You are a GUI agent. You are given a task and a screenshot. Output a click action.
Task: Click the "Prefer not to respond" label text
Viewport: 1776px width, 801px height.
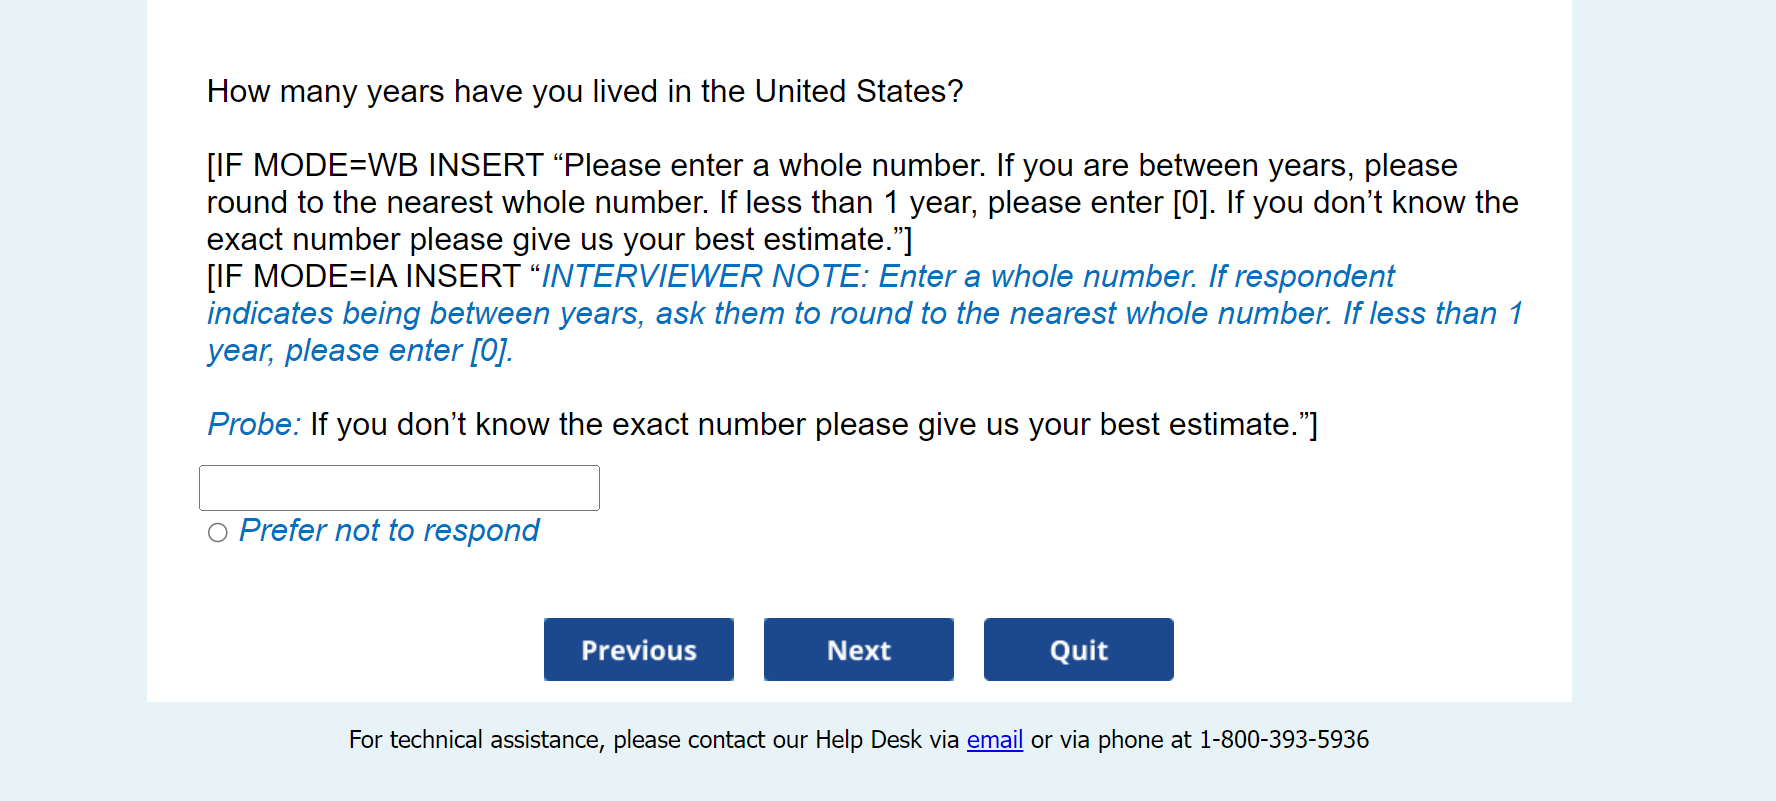389,530
